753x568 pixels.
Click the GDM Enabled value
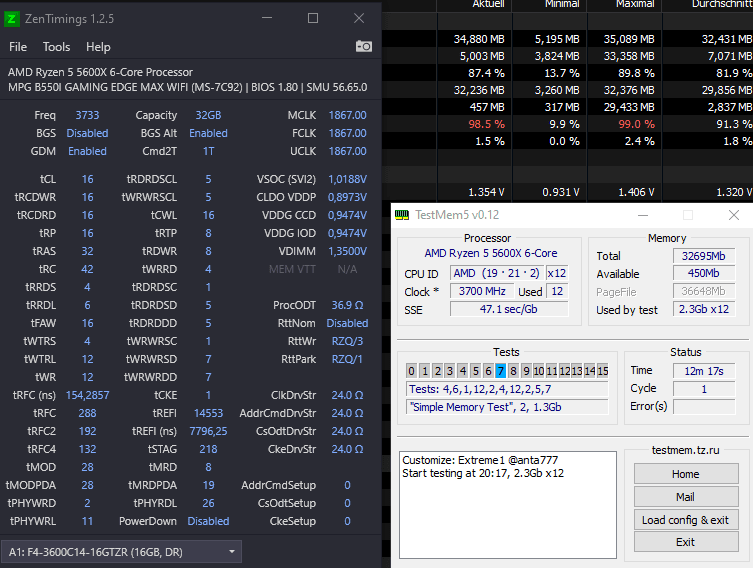[87, 151]
